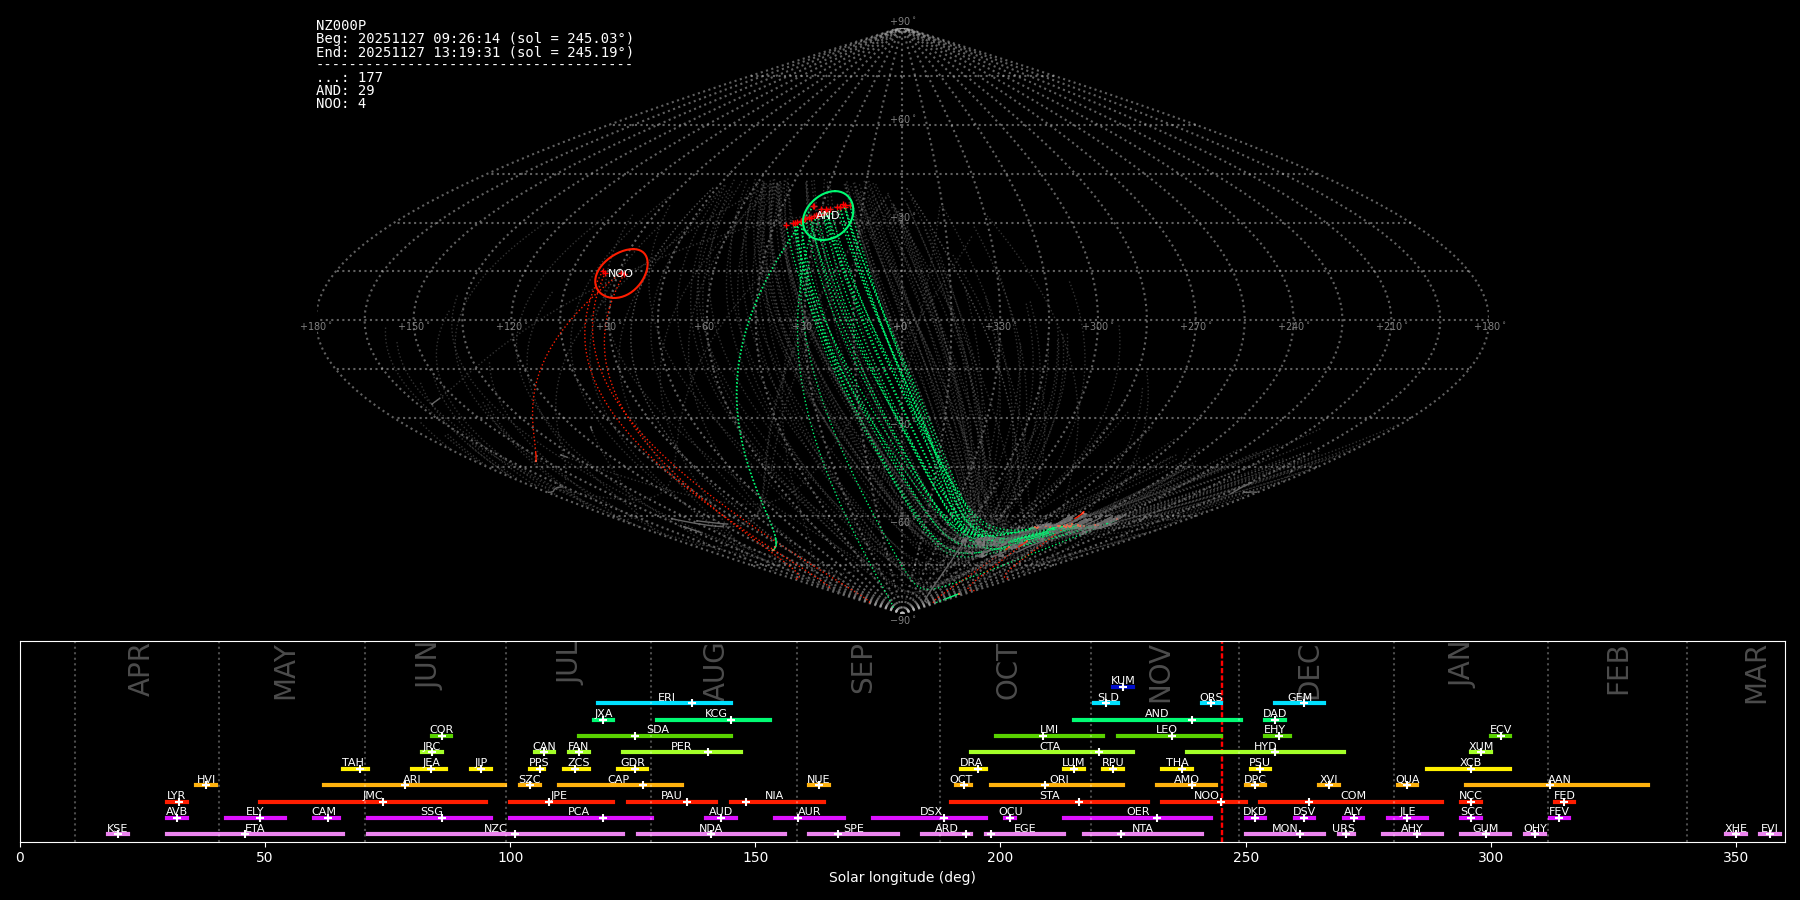Screen dimensions: 1800x900
Task: Click the QUA shower bar in January
Action: pyautogui.click(x=1407, y=785)
